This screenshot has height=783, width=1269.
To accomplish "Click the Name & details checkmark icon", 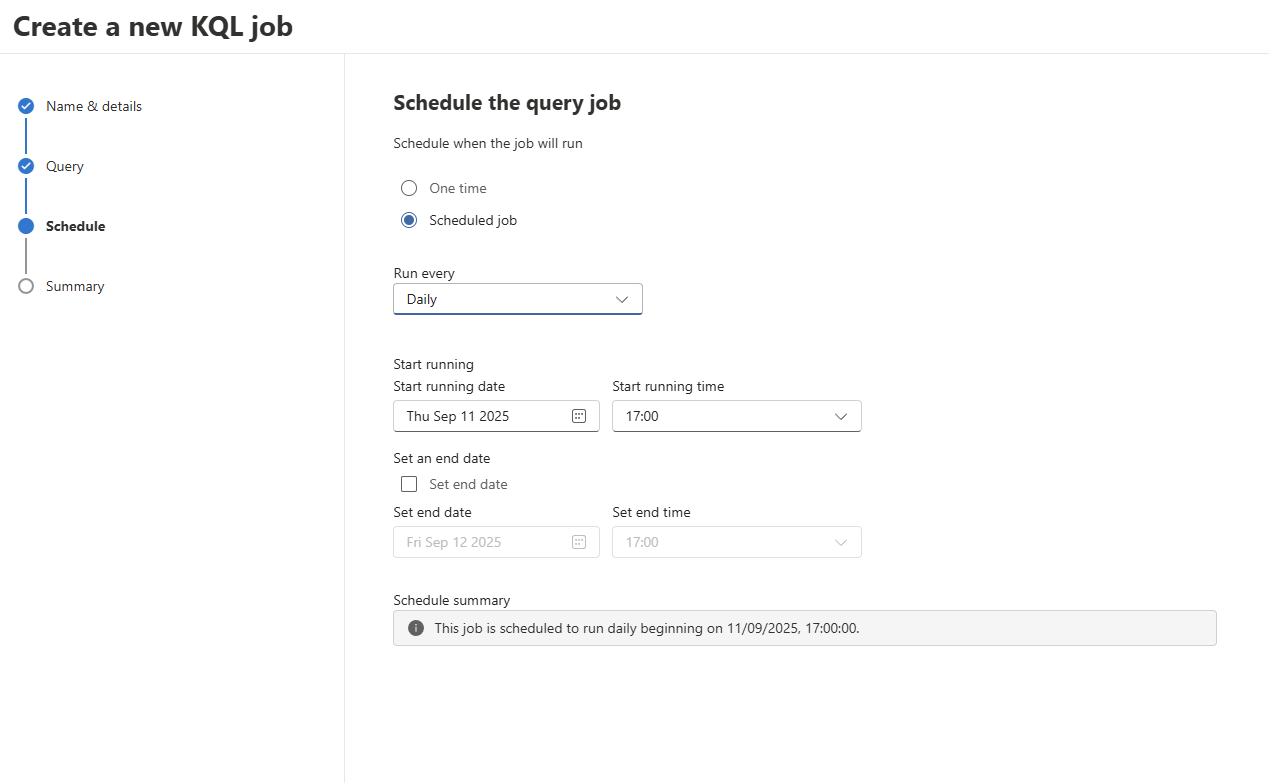I will (26, 106).
